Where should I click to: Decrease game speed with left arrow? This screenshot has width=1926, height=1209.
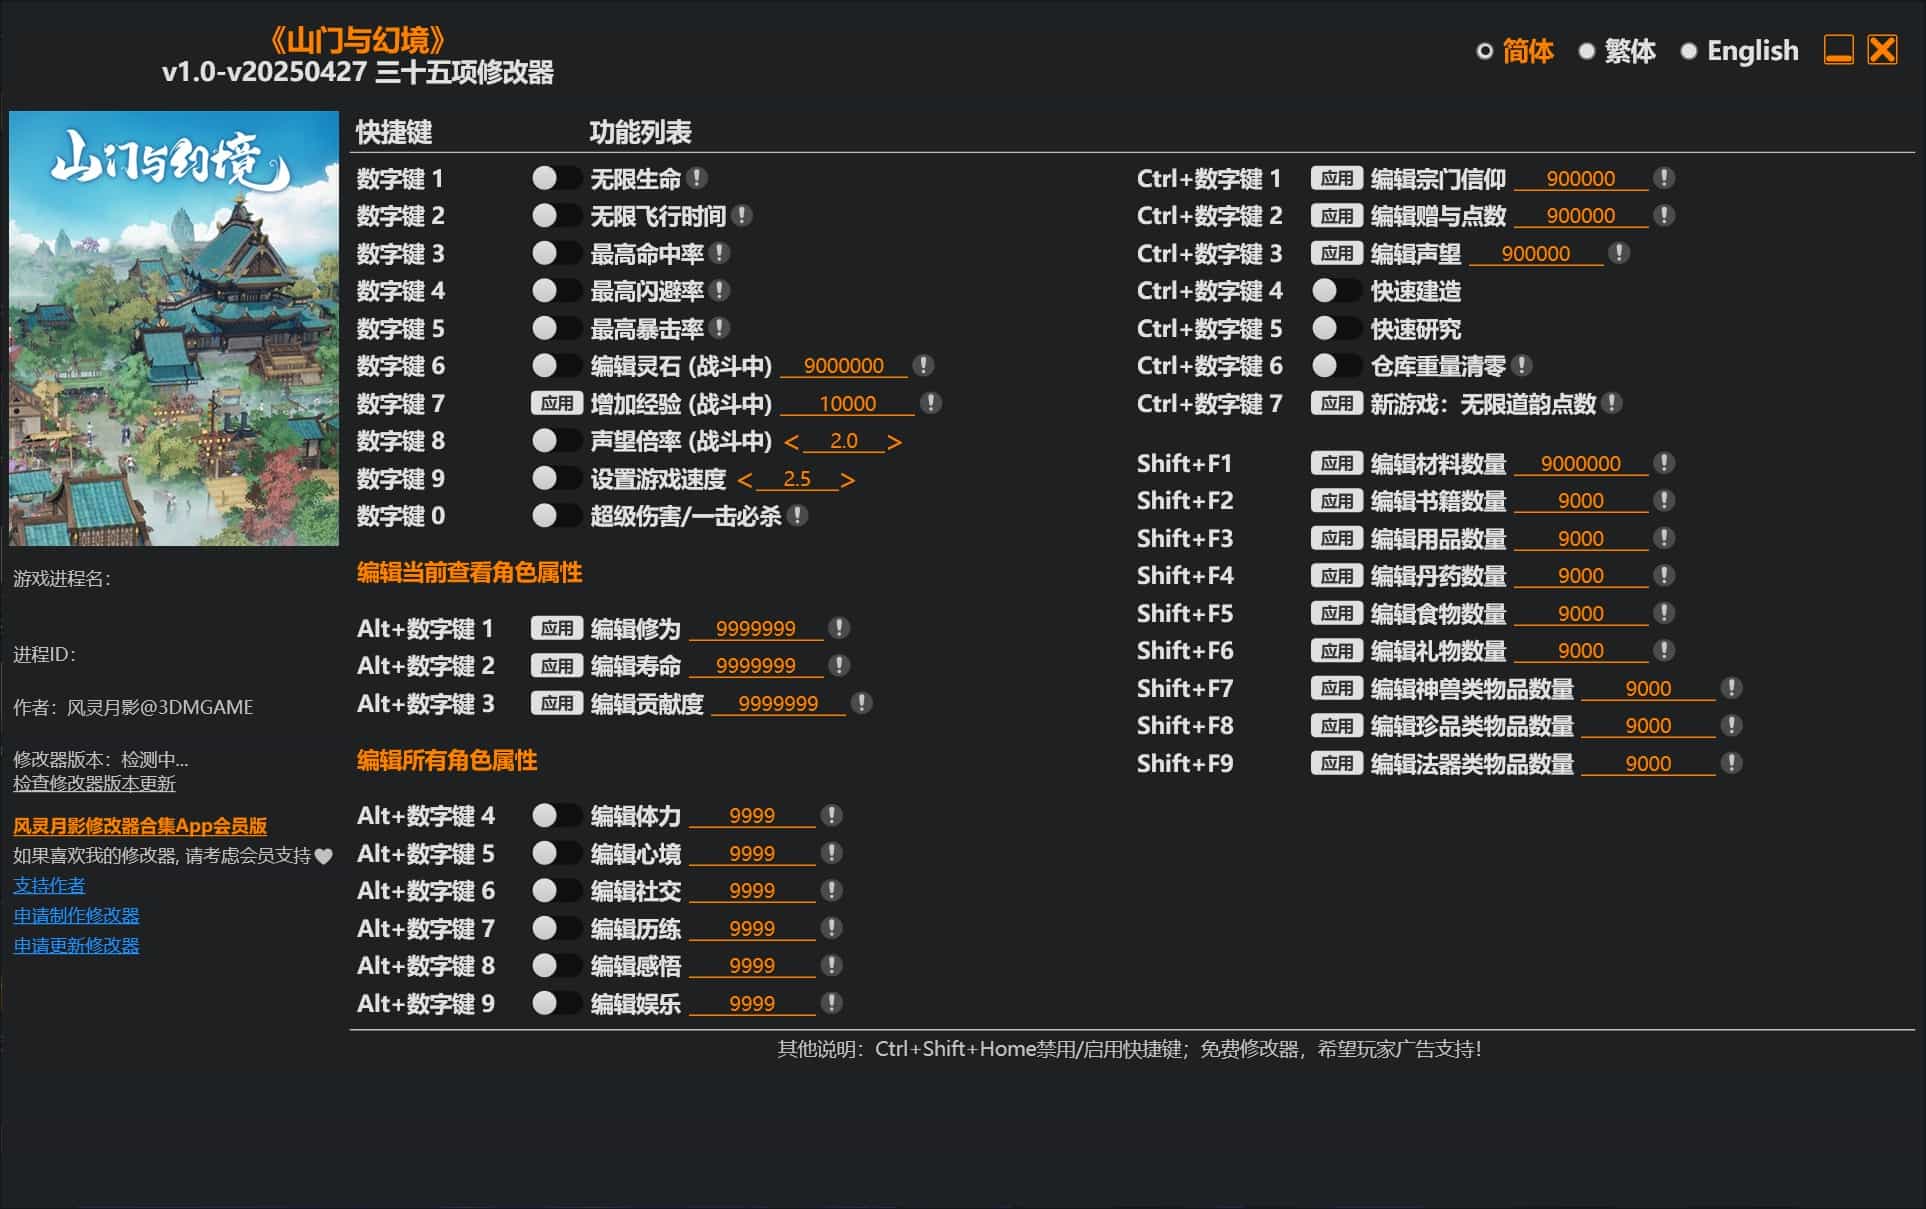[744, 480]
